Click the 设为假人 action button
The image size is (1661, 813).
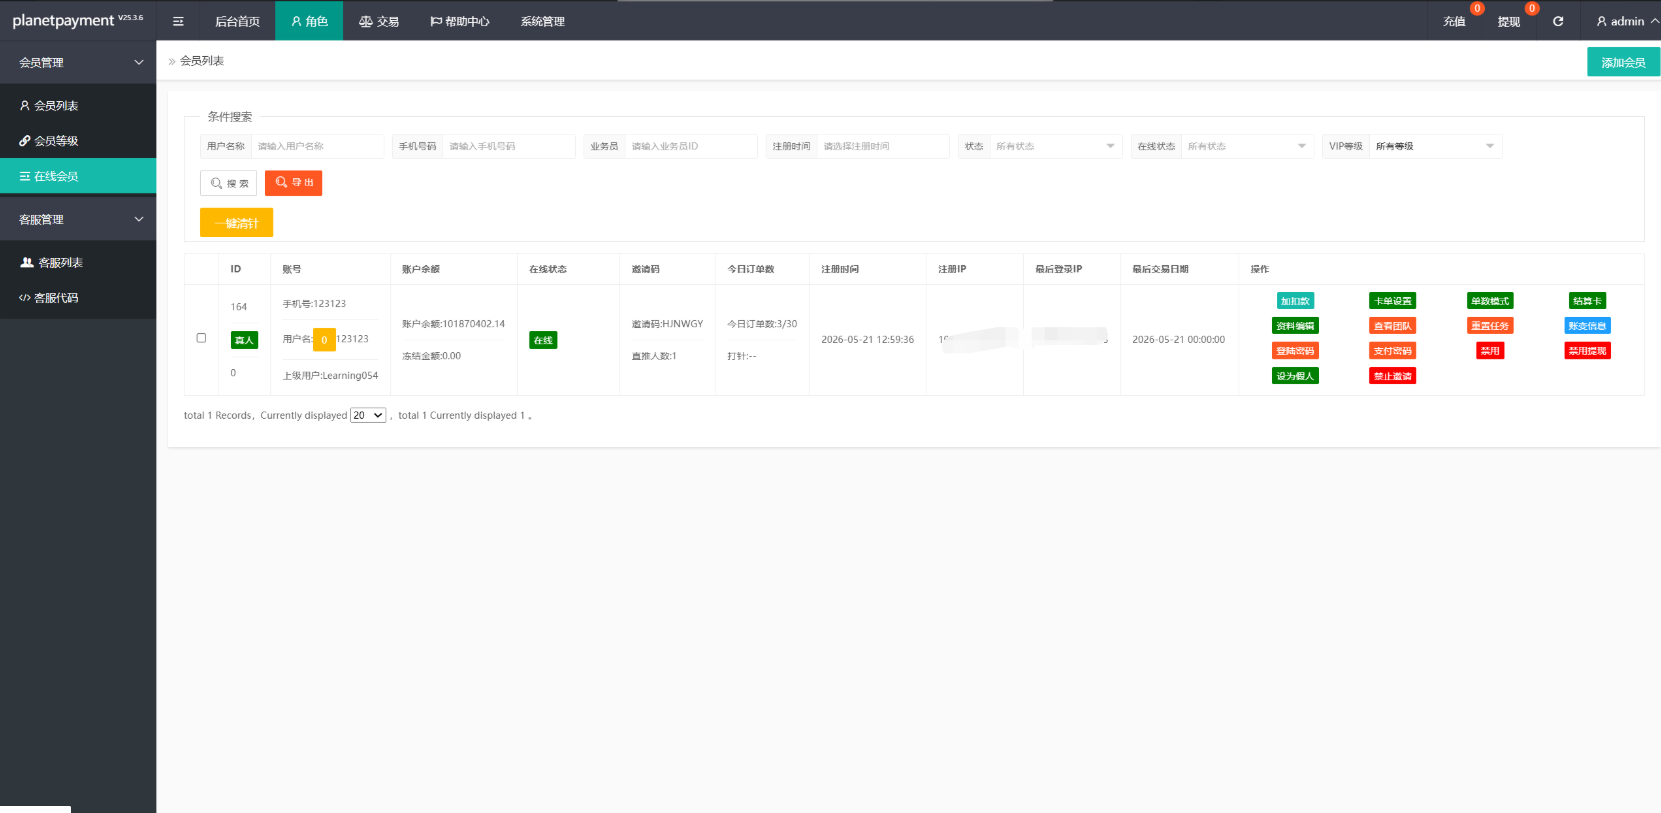pyautogui.click(x=1295, y=376)
